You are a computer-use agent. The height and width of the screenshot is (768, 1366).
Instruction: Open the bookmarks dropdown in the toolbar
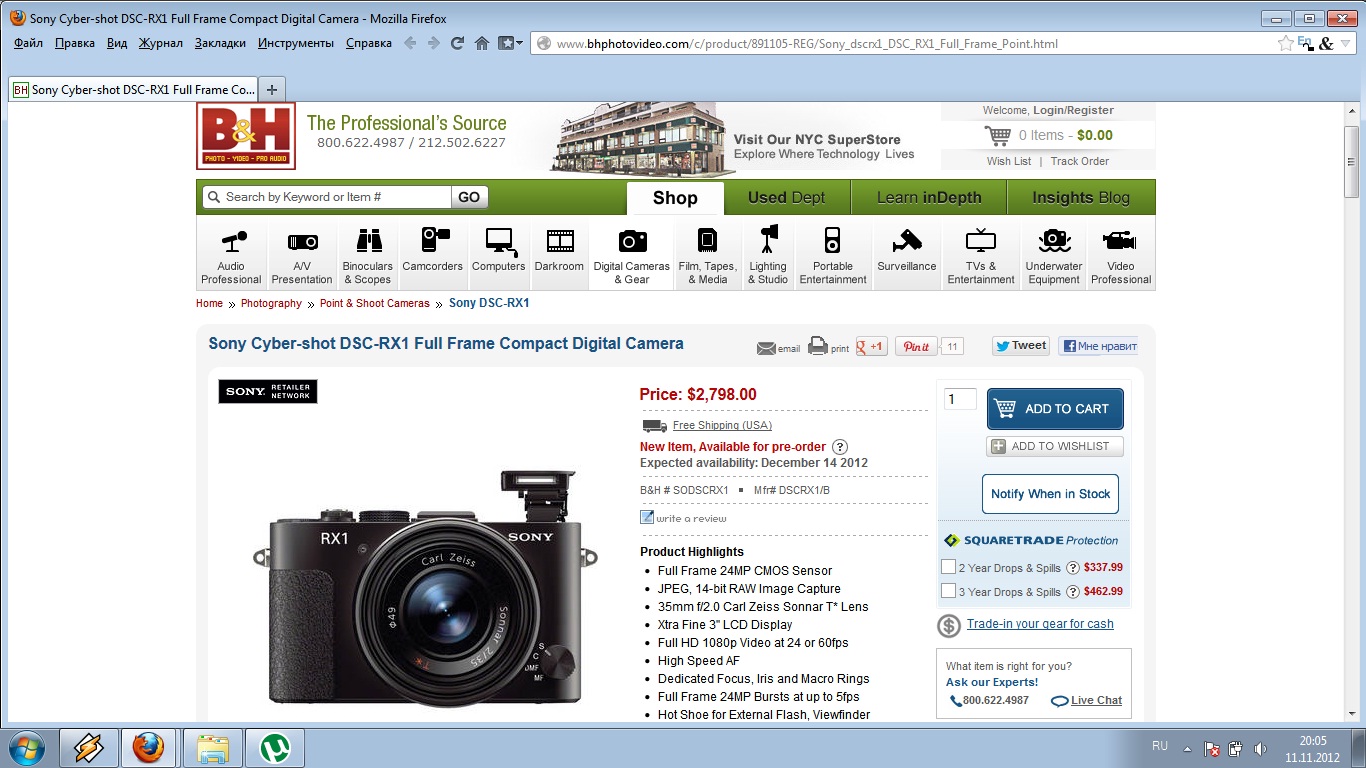(511, 43)
